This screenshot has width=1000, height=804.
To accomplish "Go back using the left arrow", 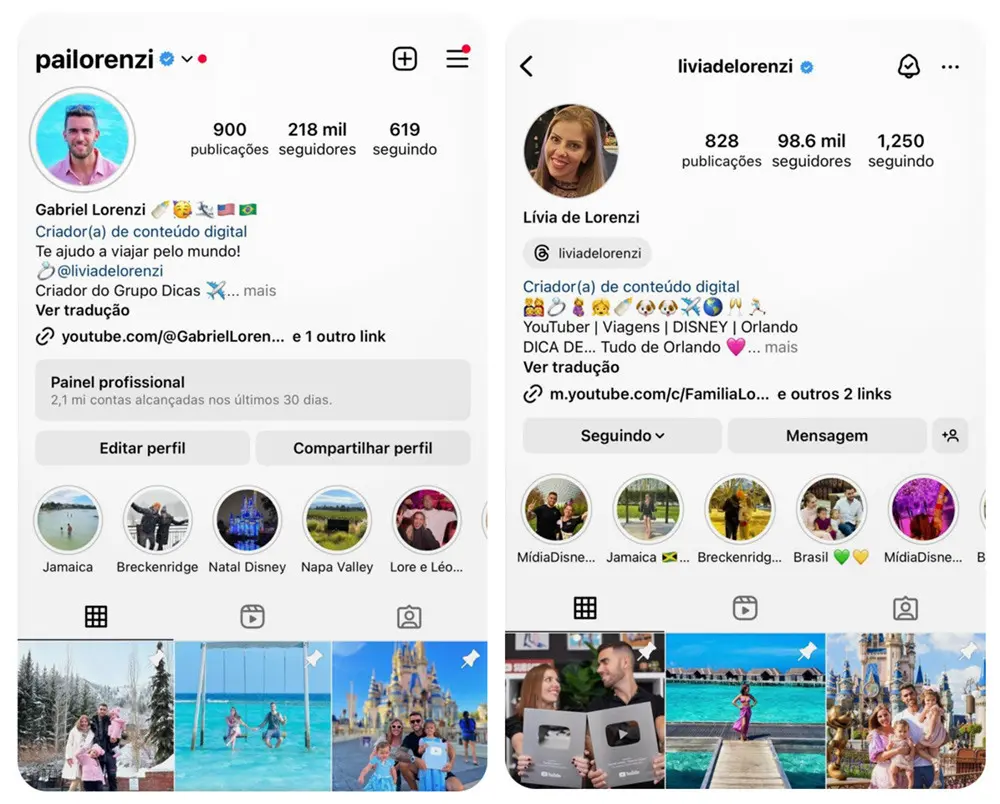I will [527, 66].
